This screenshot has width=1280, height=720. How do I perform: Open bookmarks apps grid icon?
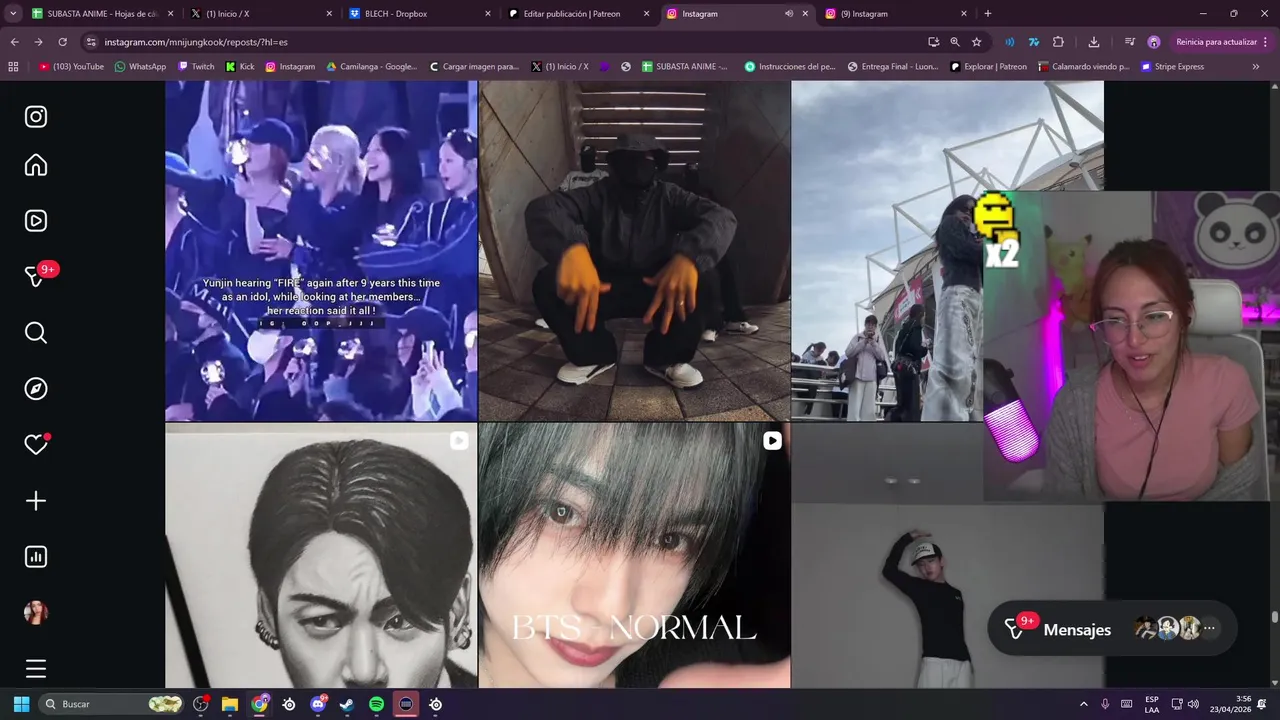[13, 67]
